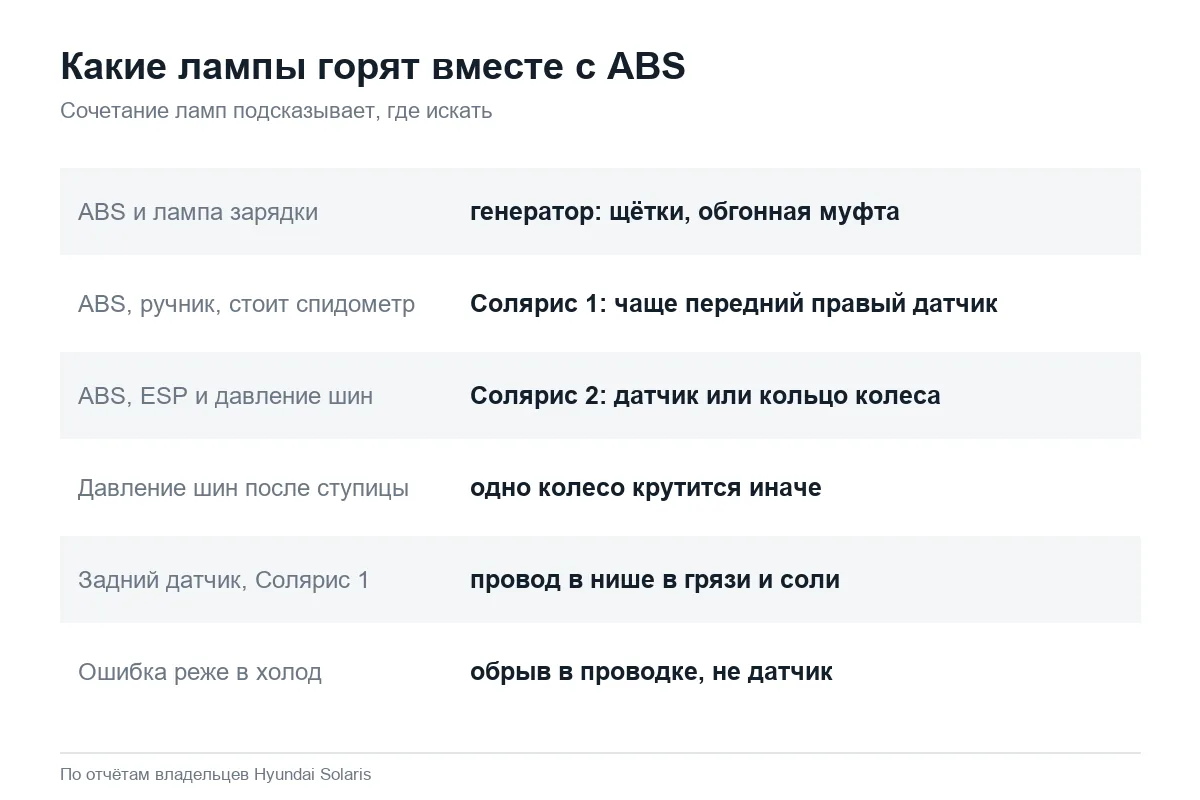Click the cell 'ABS, ESP и давление шин'
This screenshot has height=800, width=1200.
pyautogui.click(x=225, y=396)
